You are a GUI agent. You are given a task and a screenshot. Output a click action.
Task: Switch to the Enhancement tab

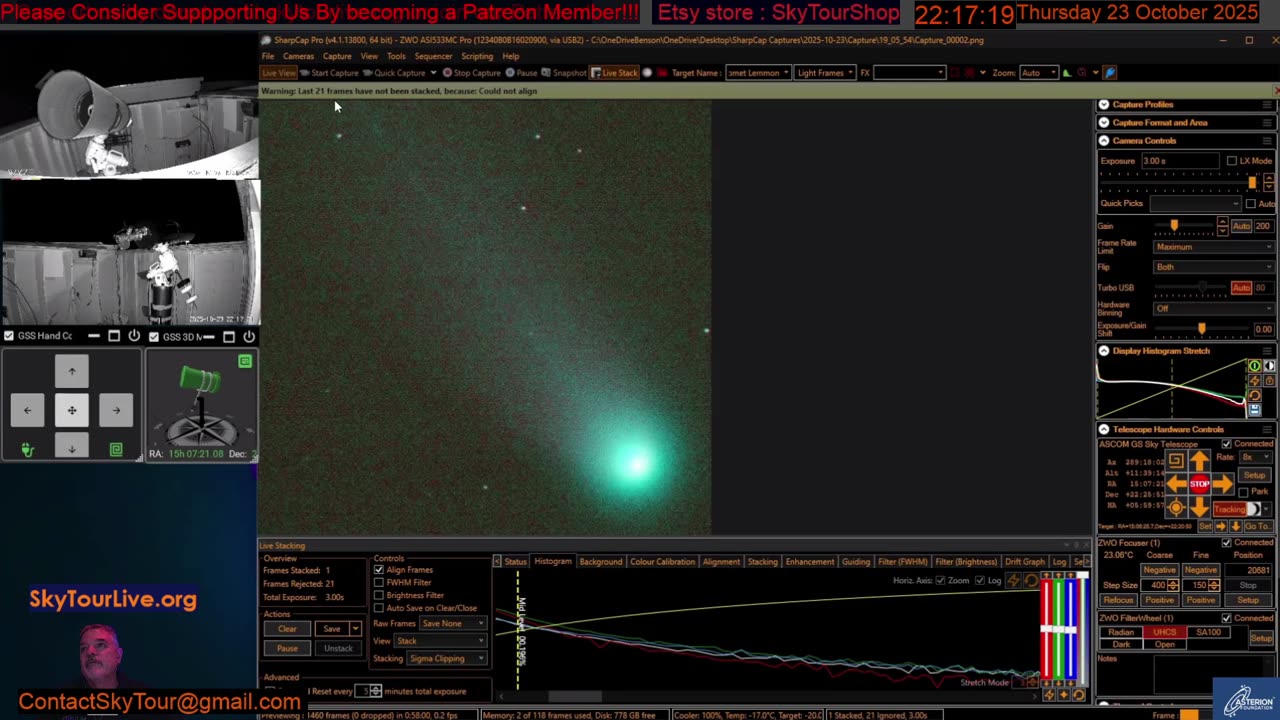(x=809, y=562)
